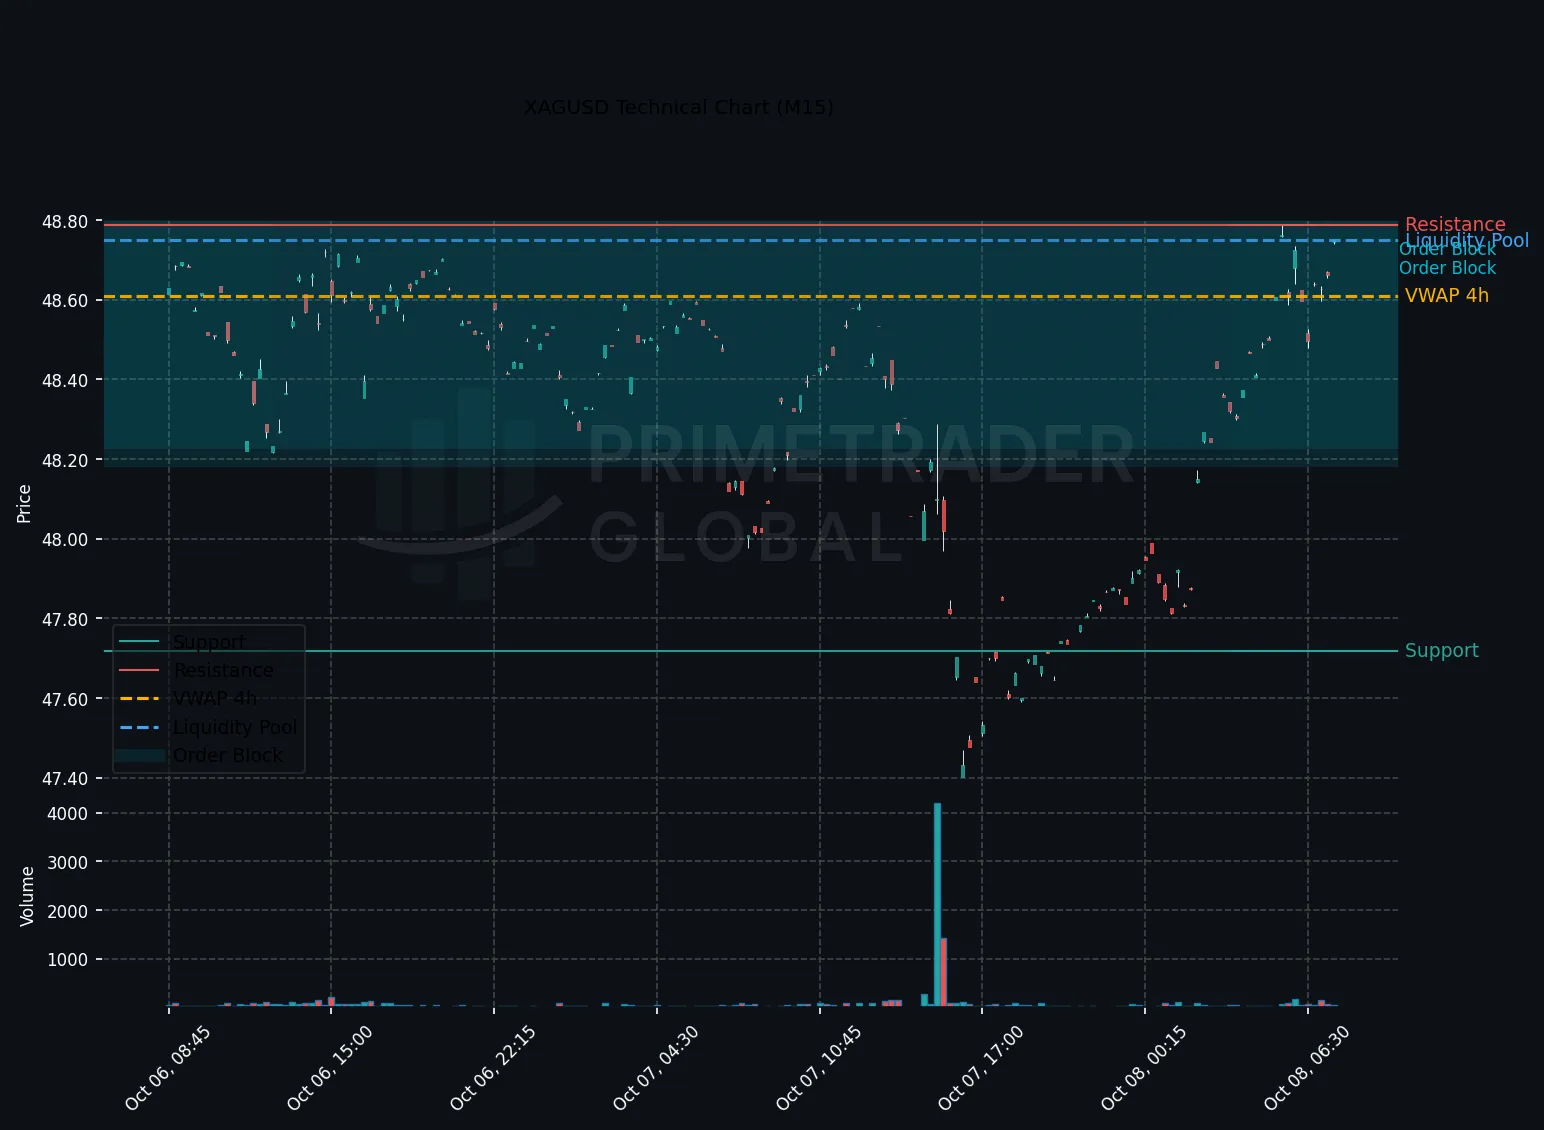Select the Oct 06, 15:00 time label
This screenshot has width=1544, height=1130.
point(330,1068)
